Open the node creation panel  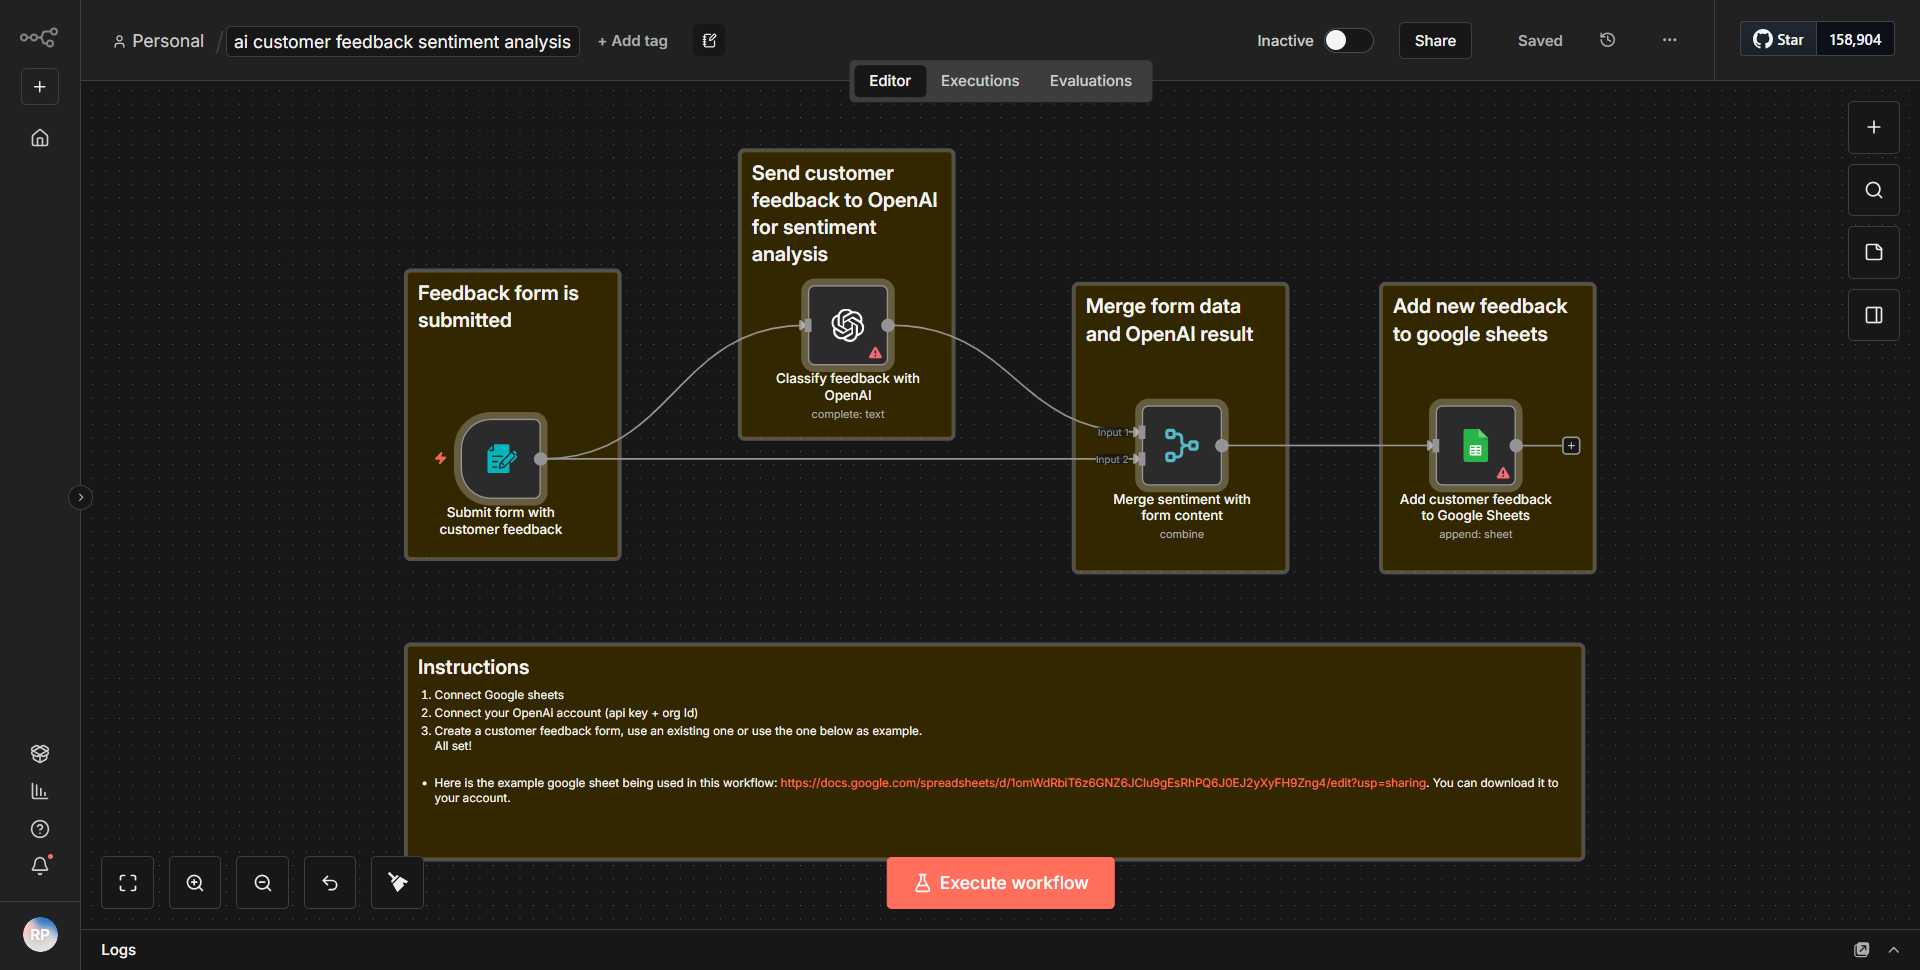1873,127
